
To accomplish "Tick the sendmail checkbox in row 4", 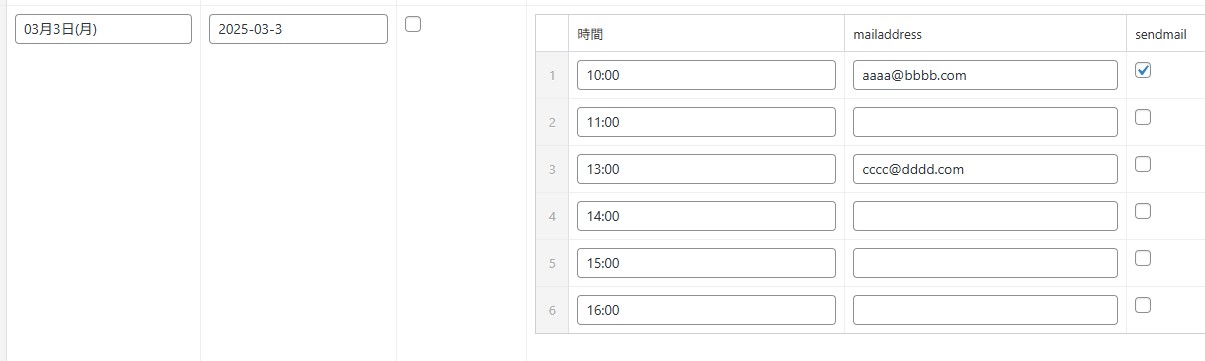I will click(x=1144, y=211).
